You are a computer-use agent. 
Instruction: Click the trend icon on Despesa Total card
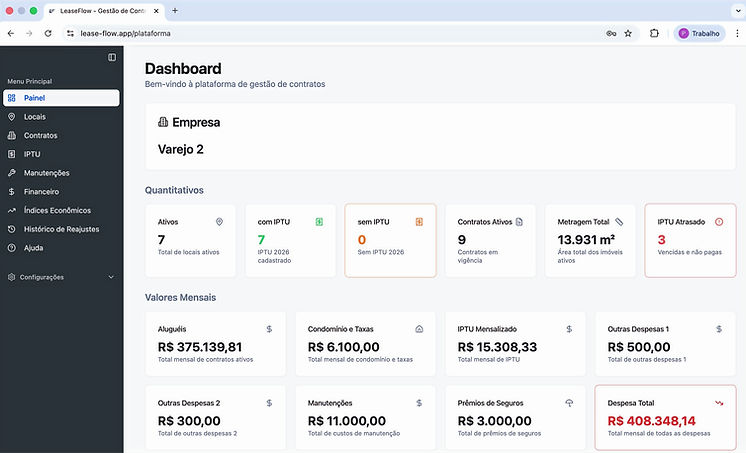(x=719, y=403)
